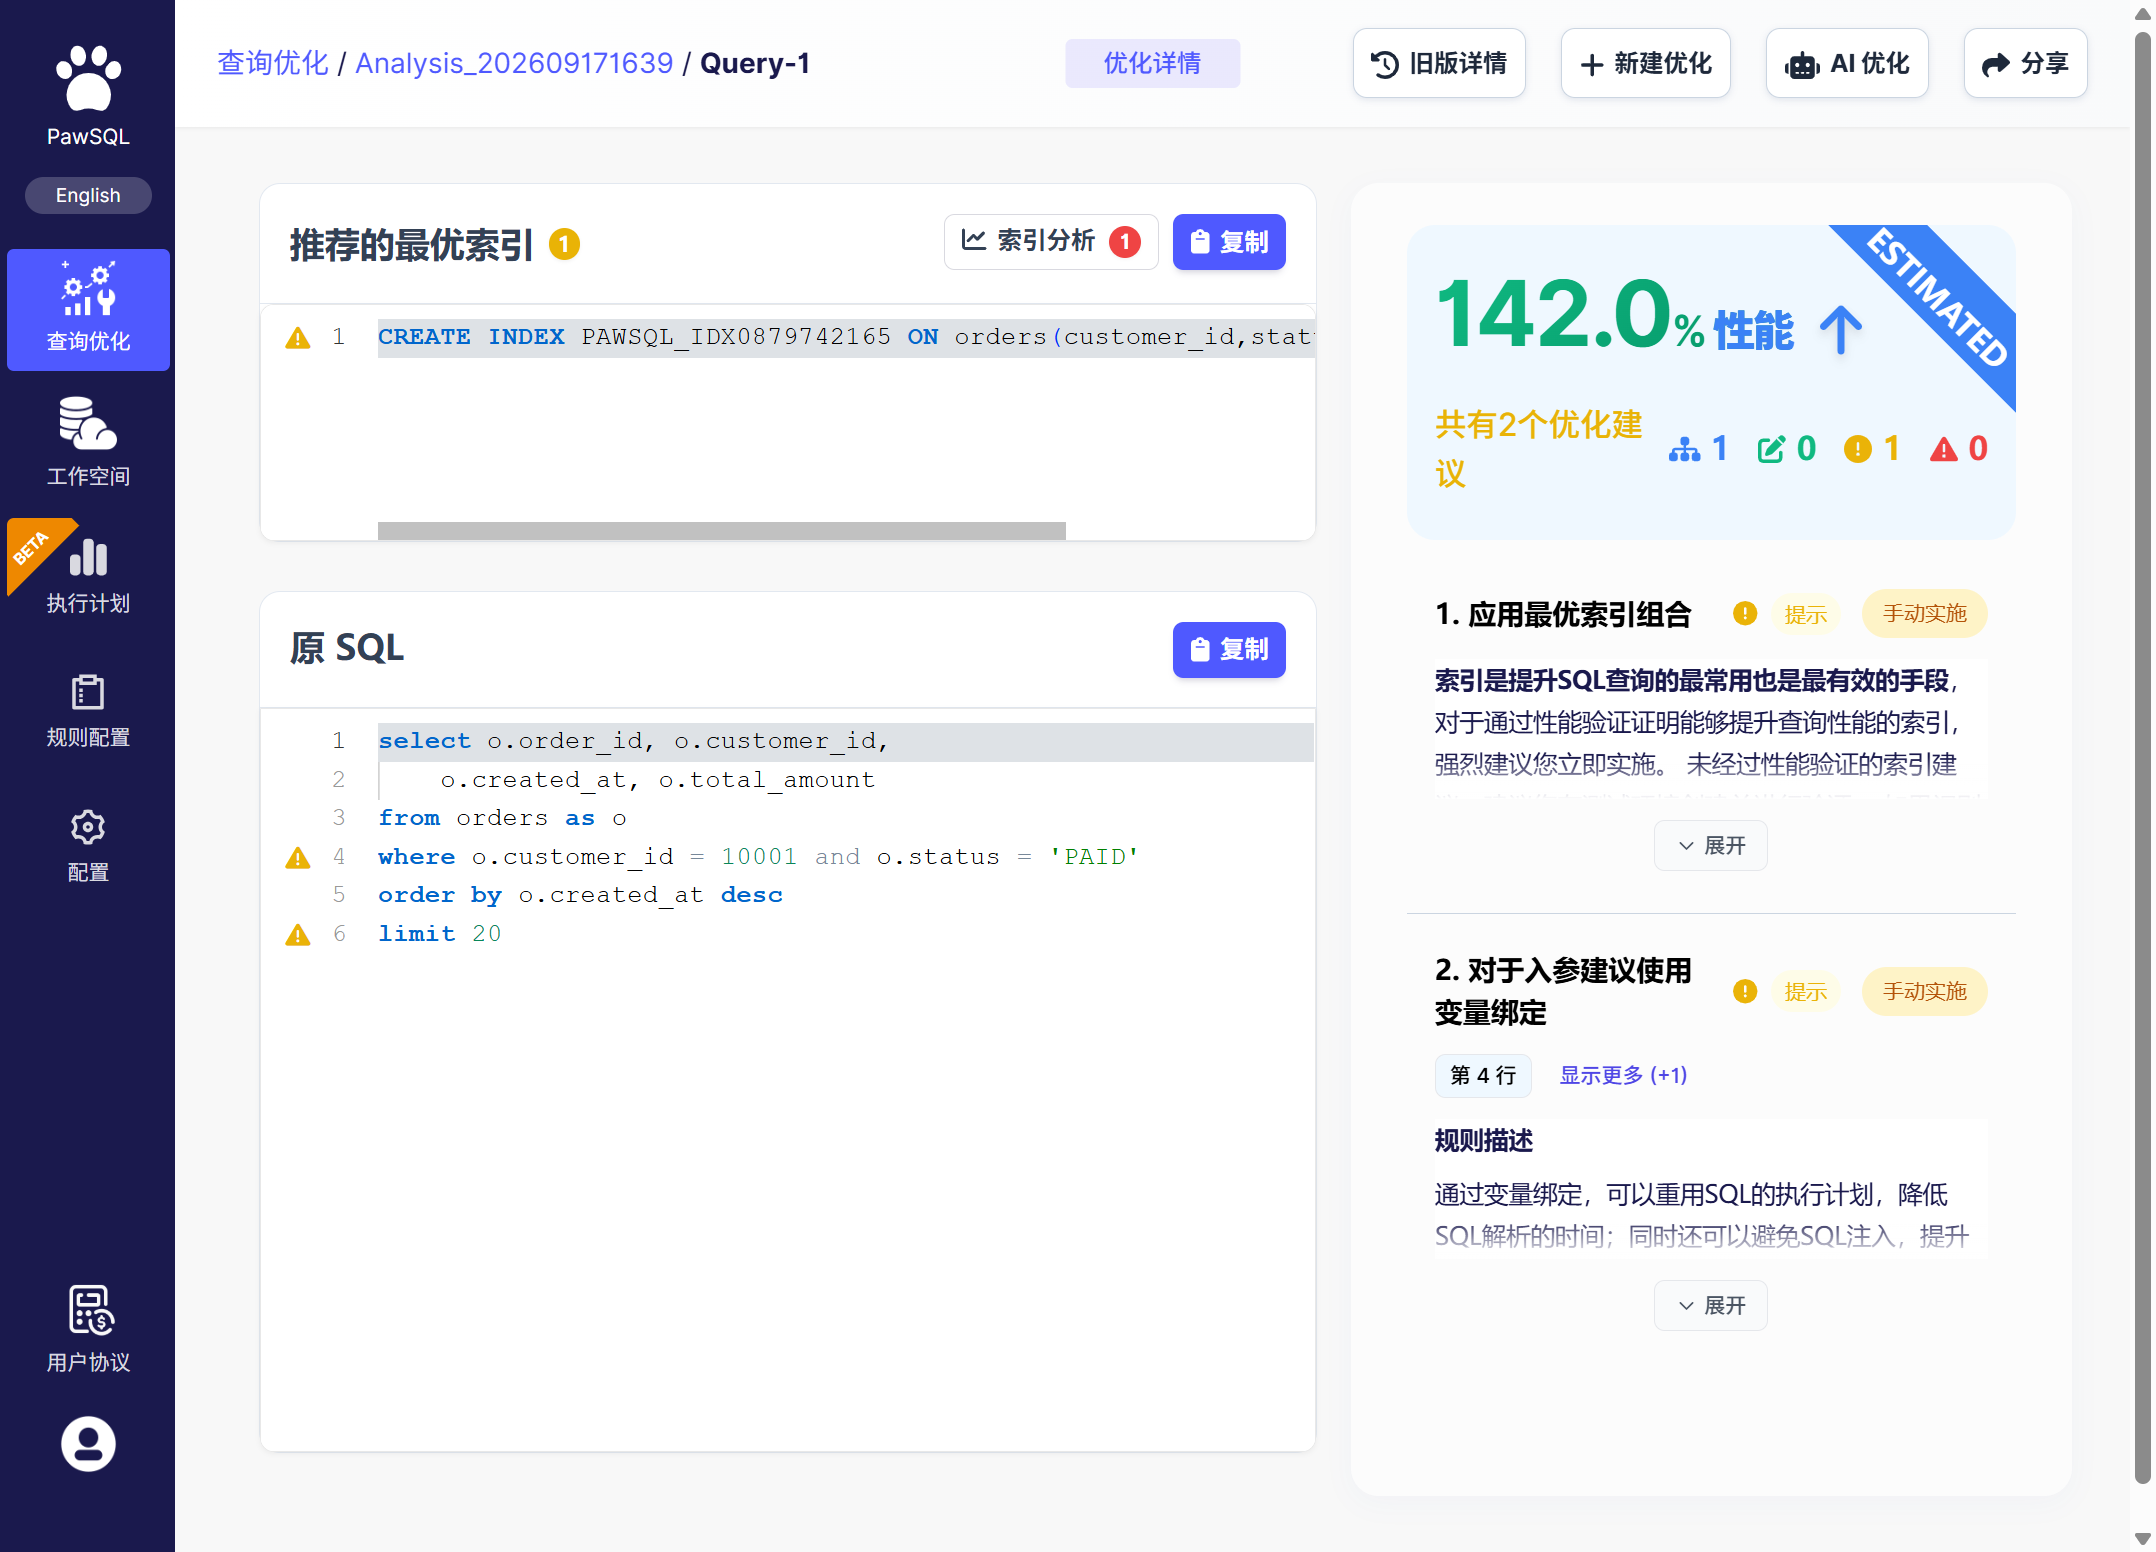Start AI 优化
2156x1552 pixels.
pos(1847,63)
